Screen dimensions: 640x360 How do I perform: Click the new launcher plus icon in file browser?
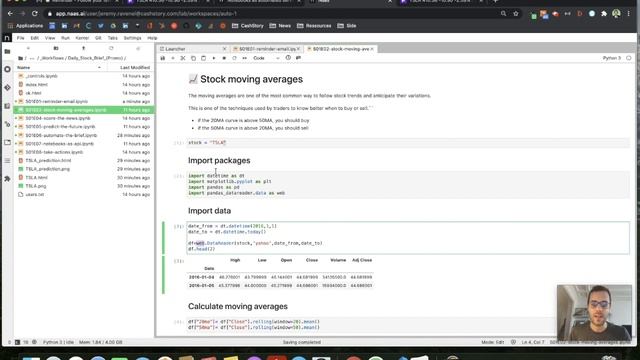click(x=28, y=48)
